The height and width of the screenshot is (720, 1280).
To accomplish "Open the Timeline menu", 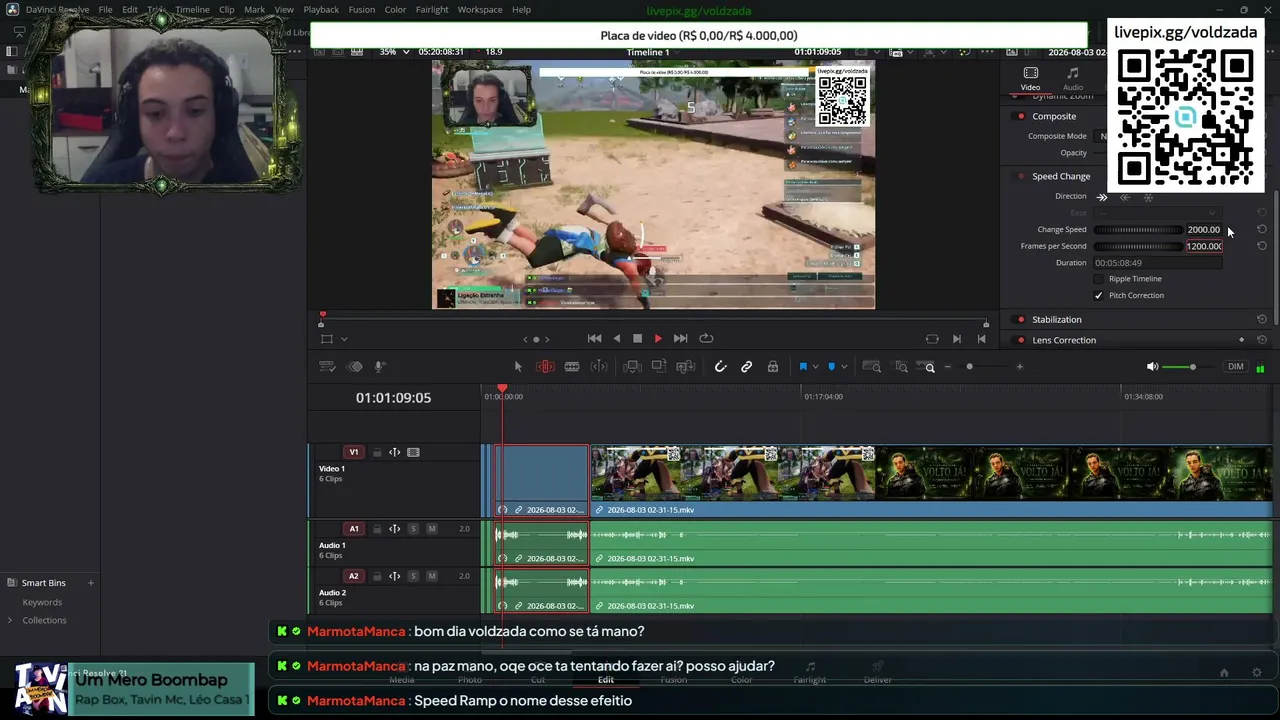I will 192,10.
